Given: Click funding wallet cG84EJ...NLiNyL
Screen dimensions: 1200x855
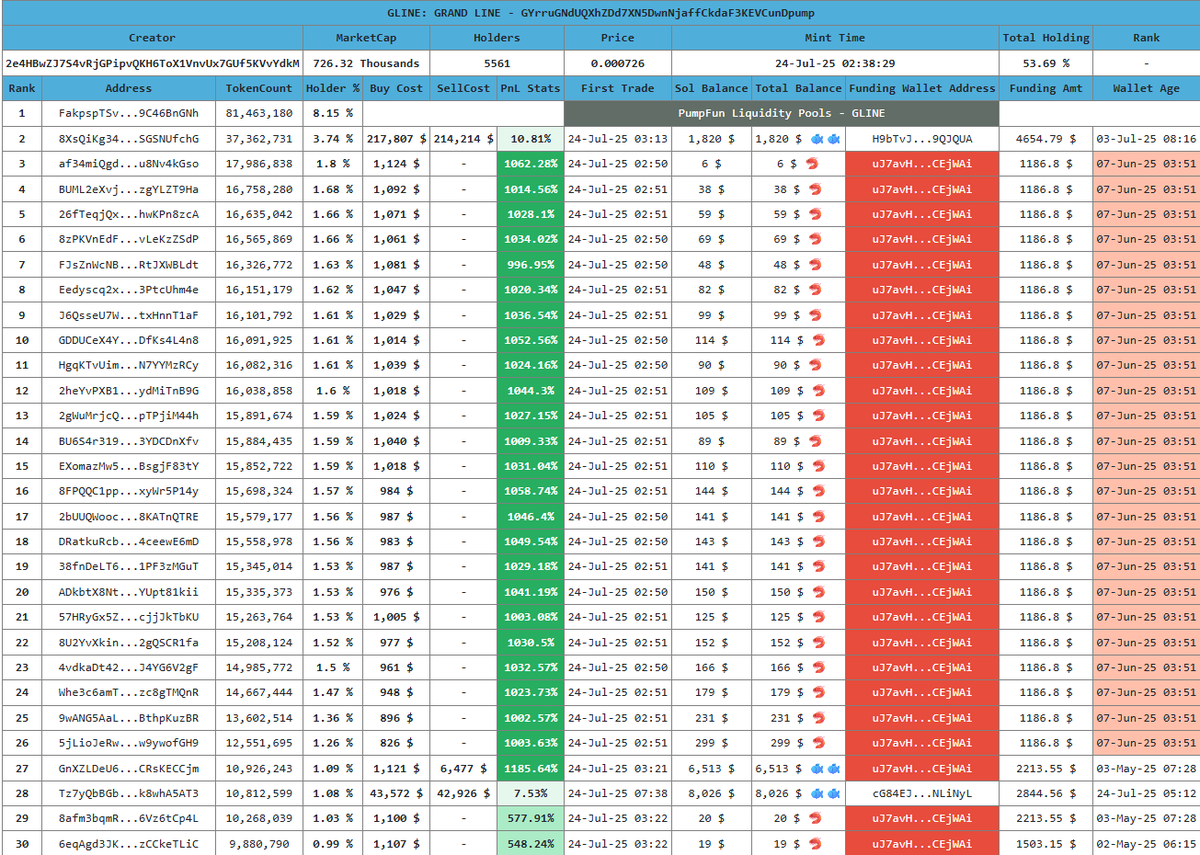Looking at the screenshot, I should coord(922,794).
